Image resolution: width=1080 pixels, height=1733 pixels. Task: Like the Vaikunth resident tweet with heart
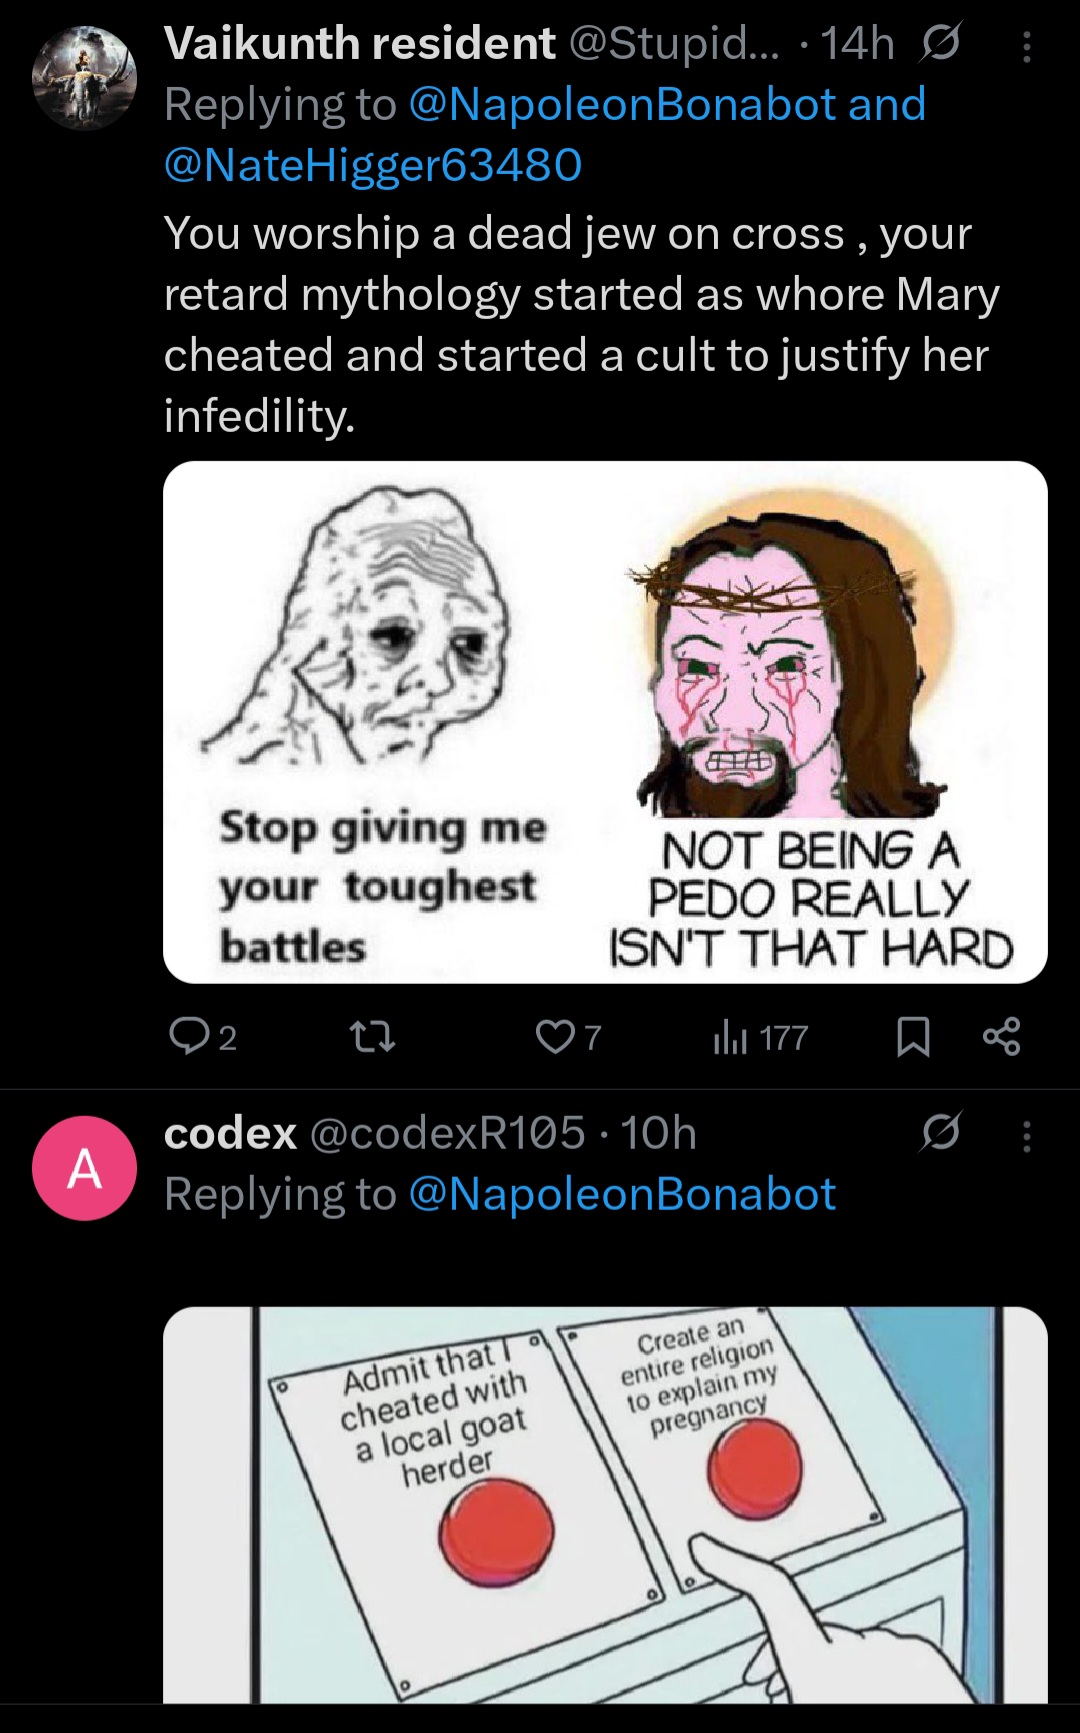[555, 1037]
